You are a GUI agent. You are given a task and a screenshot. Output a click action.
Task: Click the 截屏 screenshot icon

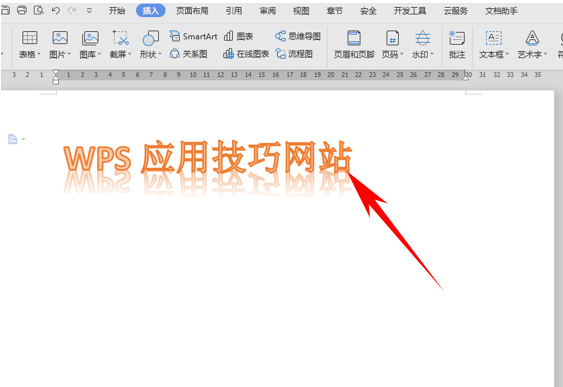click(120, 38)
